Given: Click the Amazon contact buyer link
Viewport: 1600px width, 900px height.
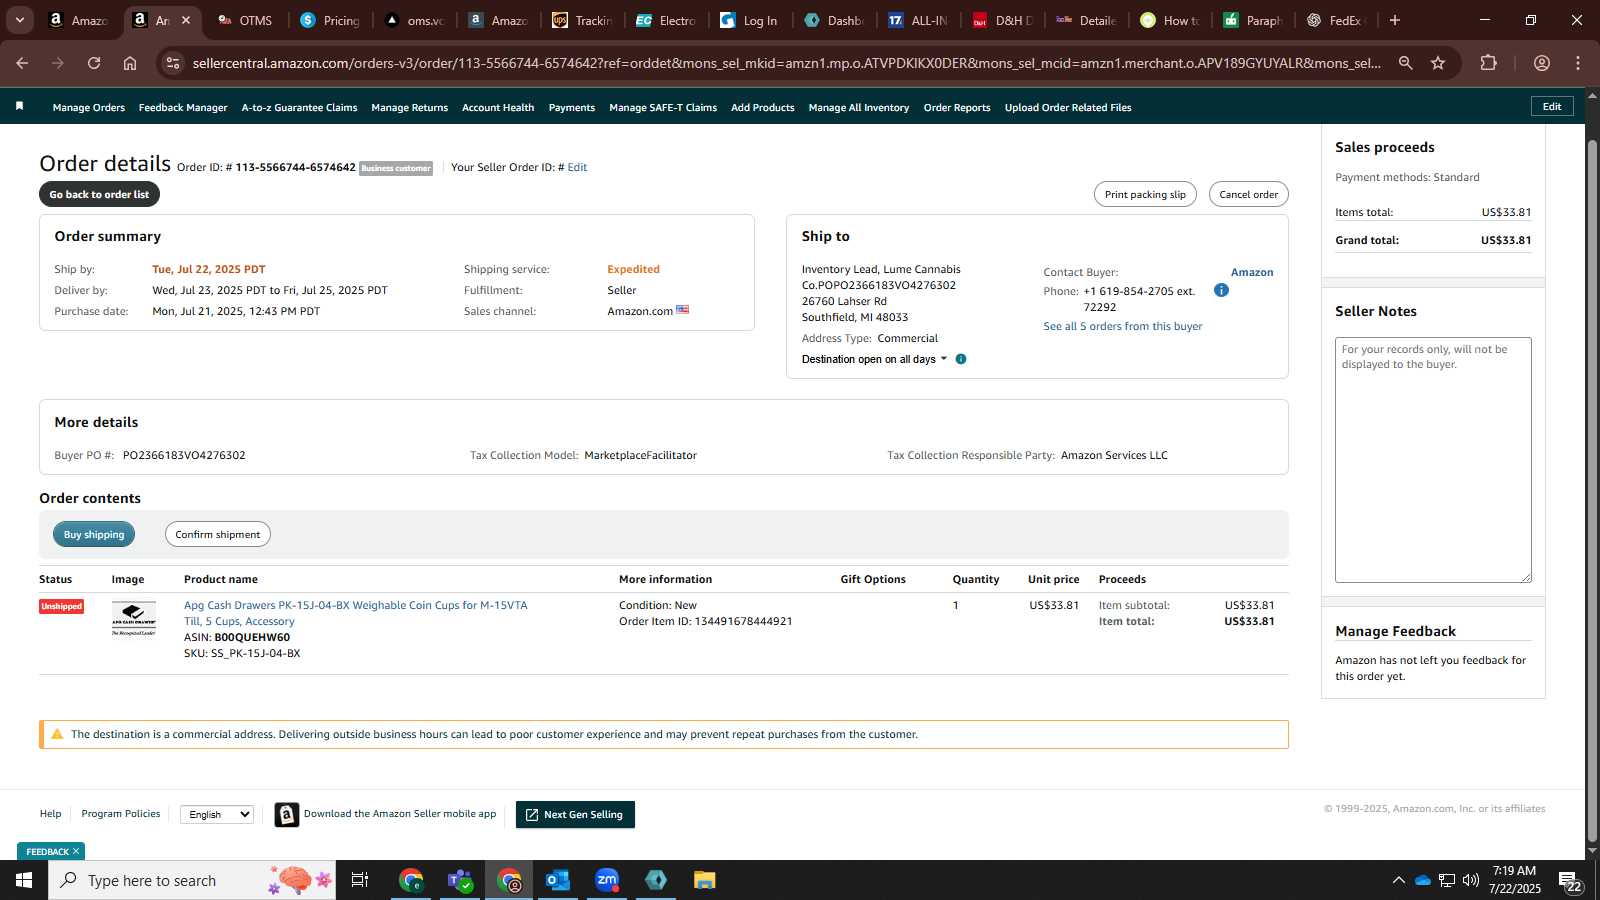Looking at the screenshot, I should coord(1252,272).
